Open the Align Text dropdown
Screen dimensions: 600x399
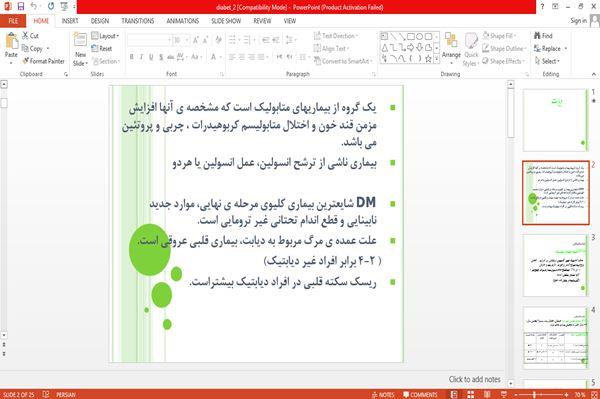pos(331,48)
